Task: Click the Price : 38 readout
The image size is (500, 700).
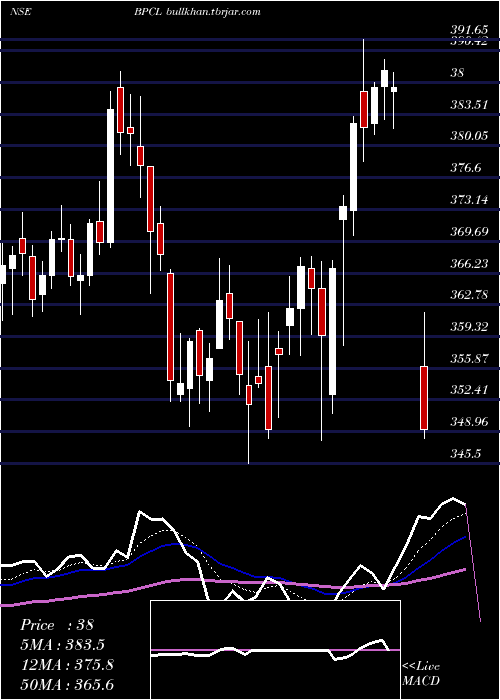Action: [x=57, y=625]
